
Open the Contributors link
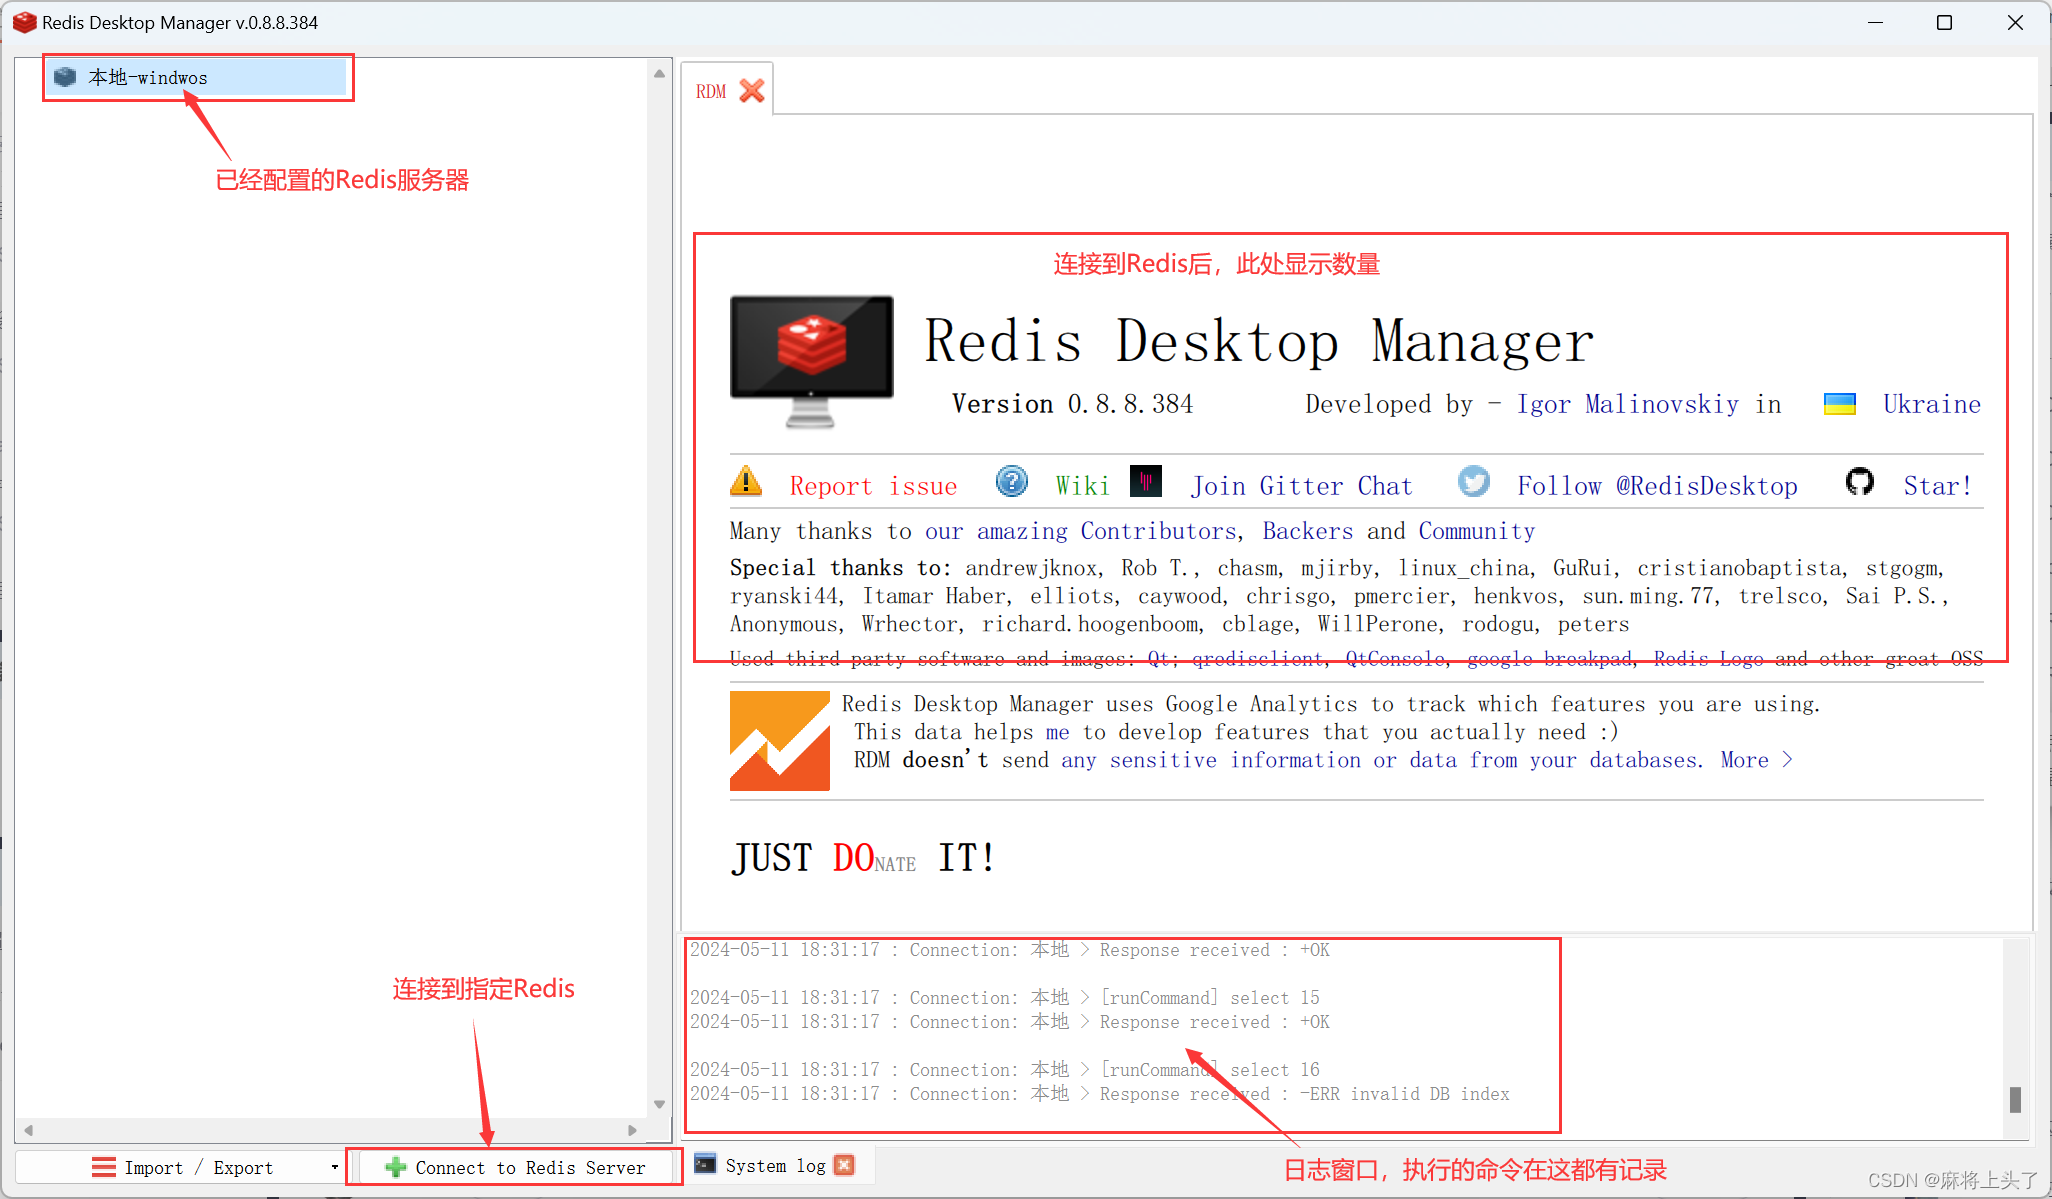(1158, 531)
